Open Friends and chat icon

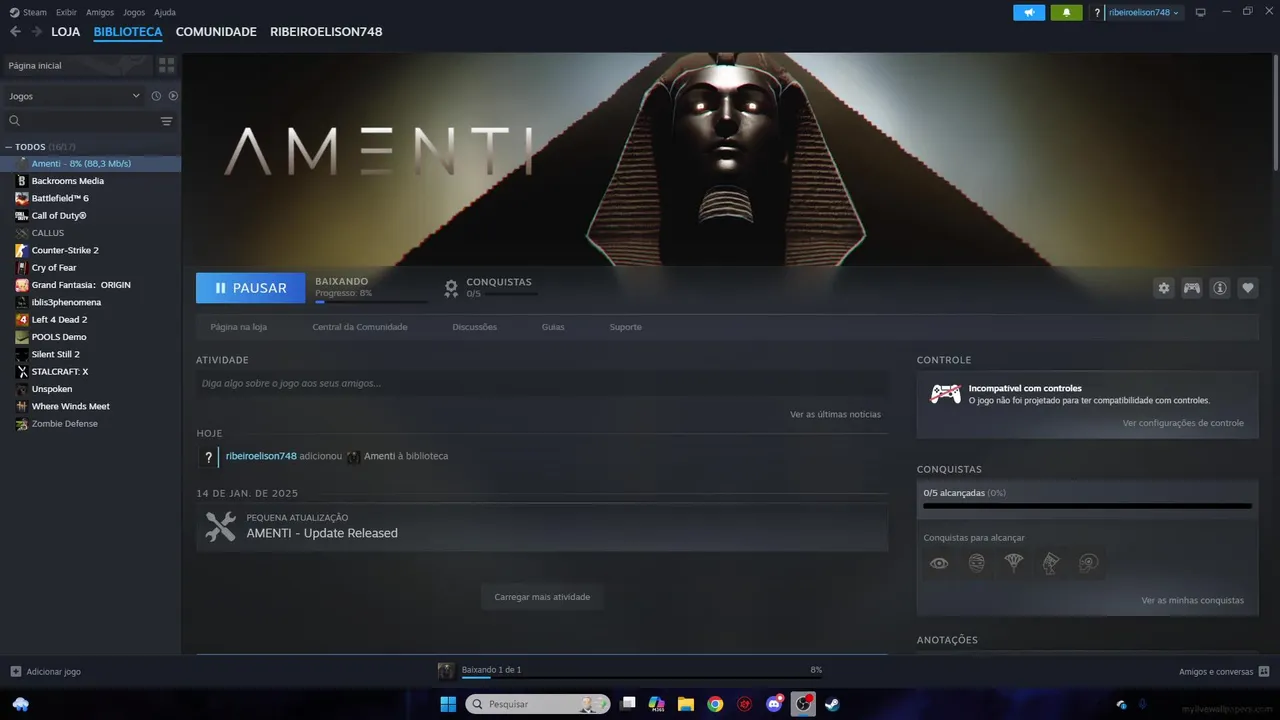point(1264,672)
